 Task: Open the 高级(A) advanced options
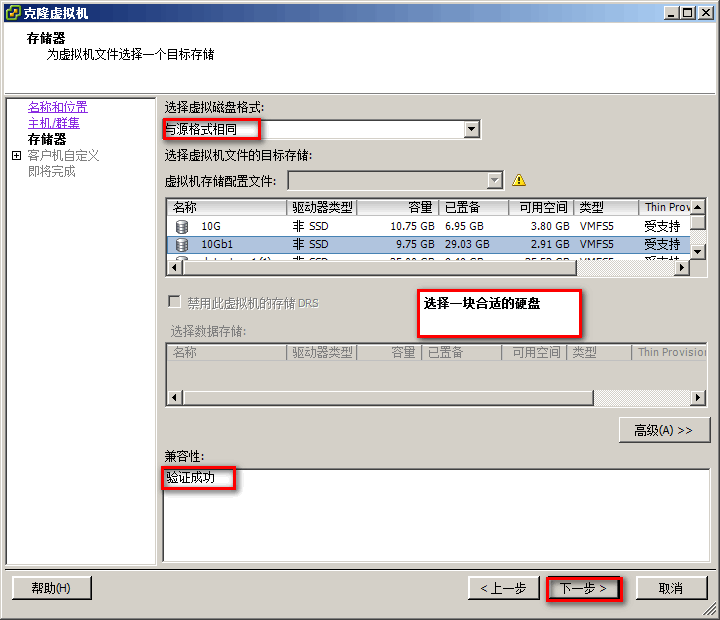tap(664, 430)
